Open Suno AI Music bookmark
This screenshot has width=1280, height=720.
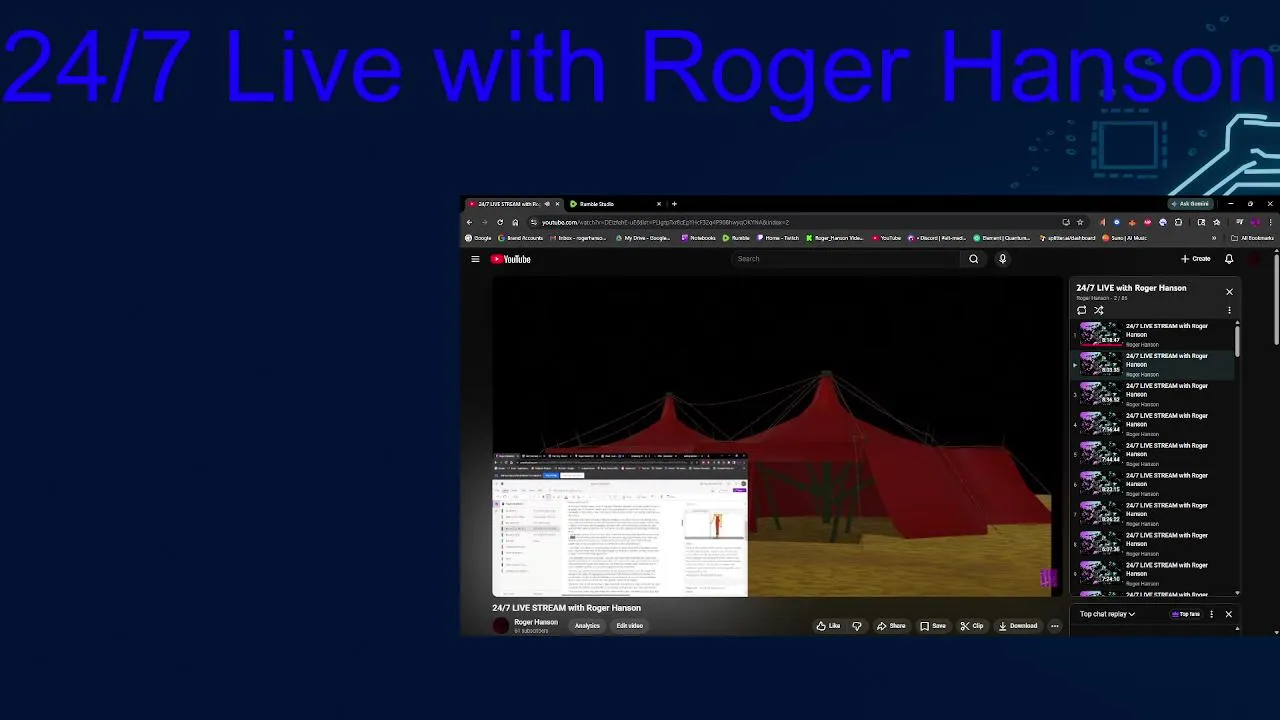(x=1124, y=238)
